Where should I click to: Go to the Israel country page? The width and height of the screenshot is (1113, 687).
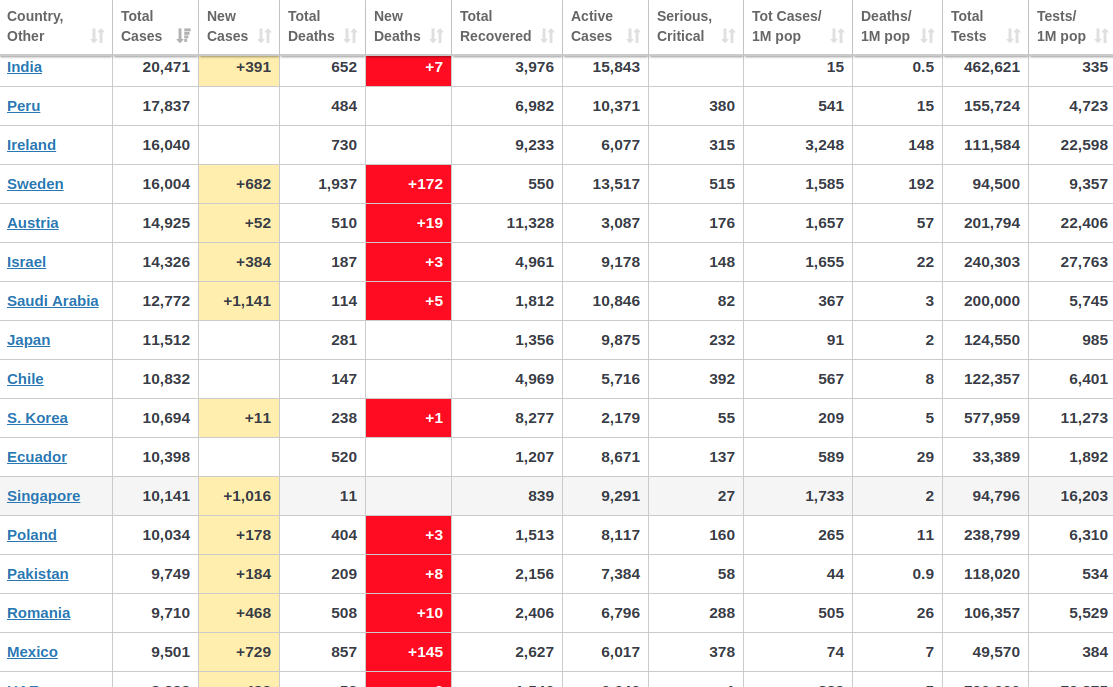[26, 262]
